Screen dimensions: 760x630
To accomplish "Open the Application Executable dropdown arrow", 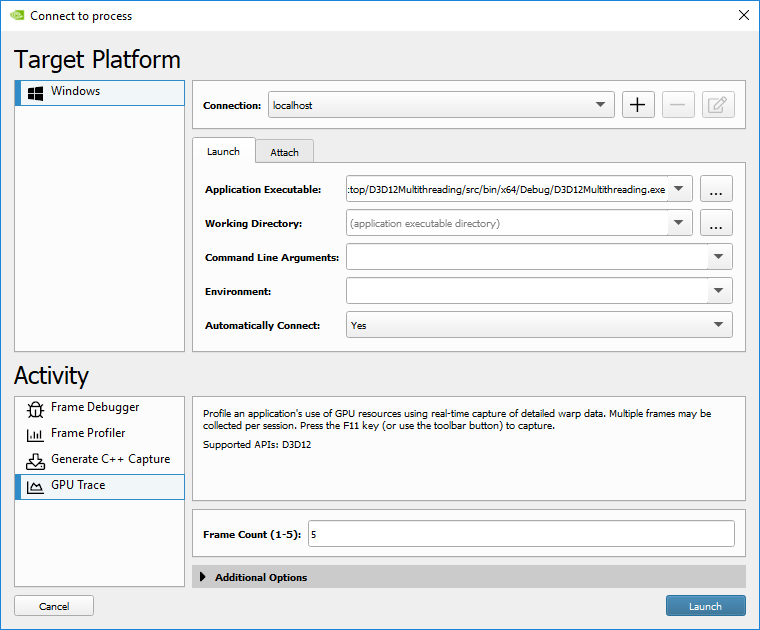I will 680,189.
